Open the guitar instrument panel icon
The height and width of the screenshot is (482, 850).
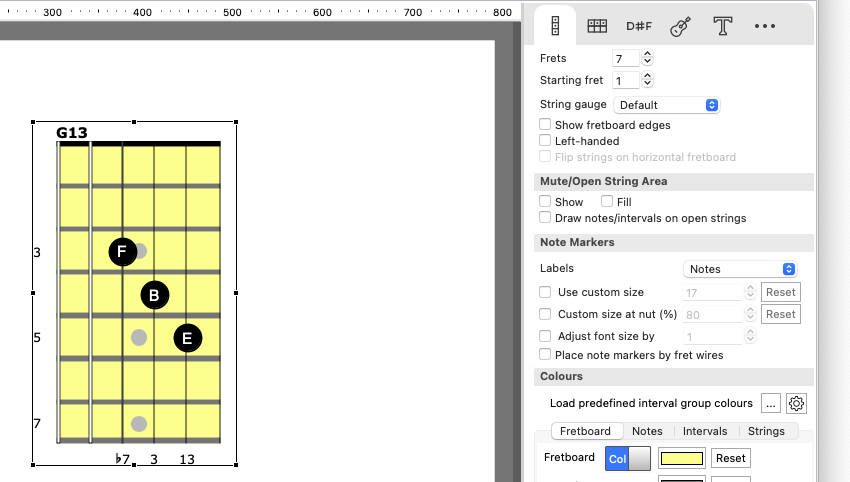point(681,26)
